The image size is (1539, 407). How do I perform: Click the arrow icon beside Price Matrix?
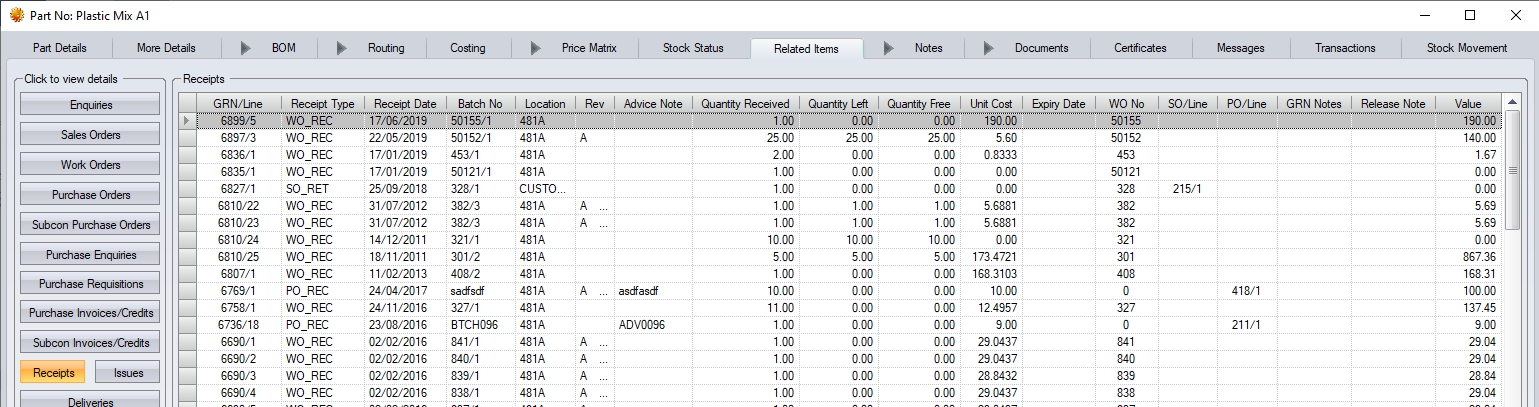(536, 48)
